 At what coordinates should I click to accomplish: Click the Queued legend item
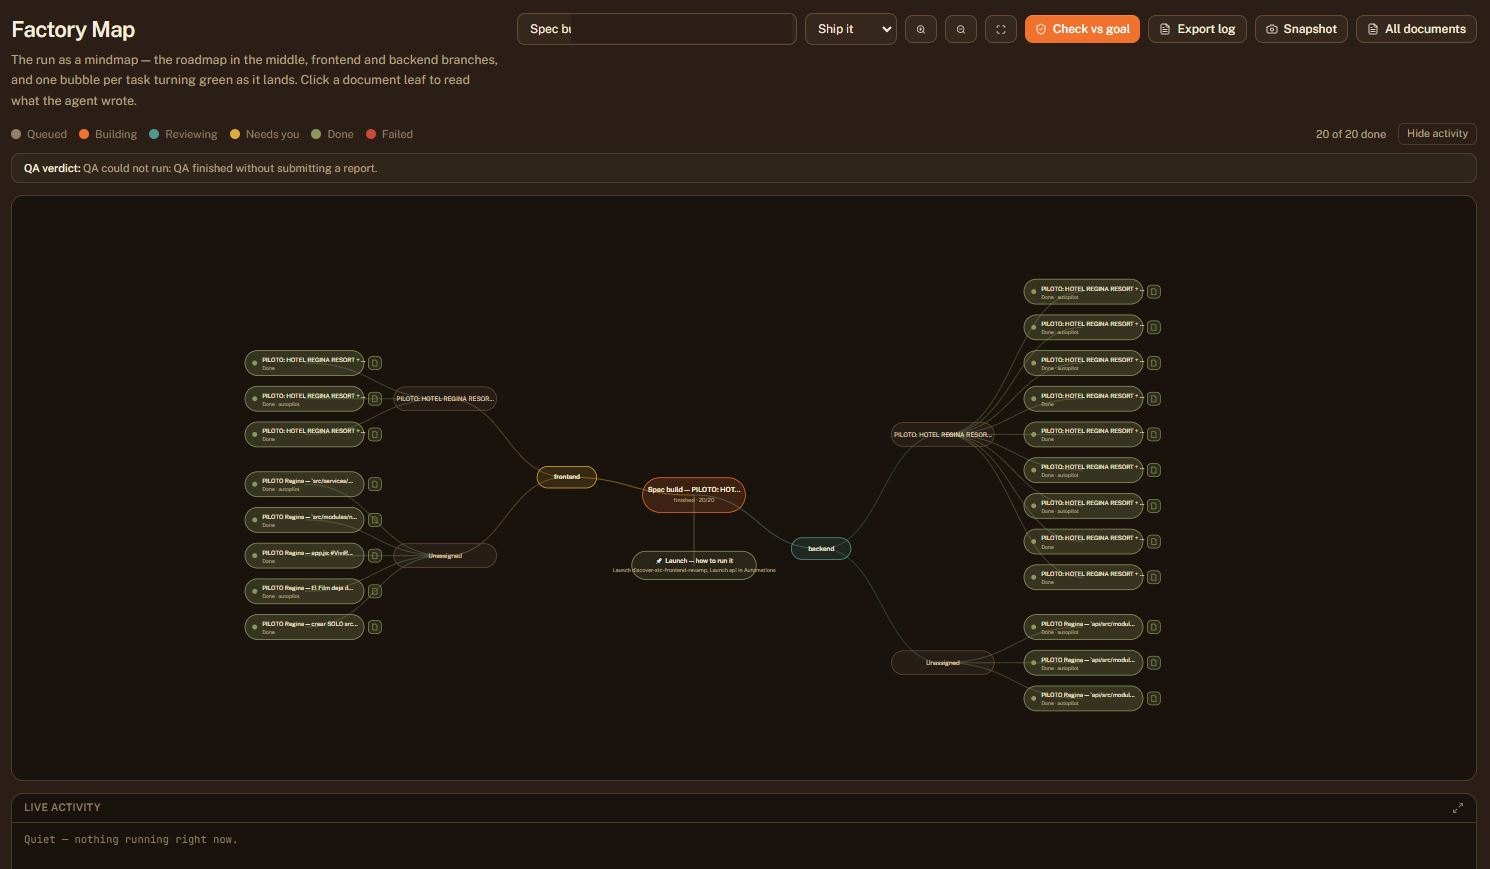pos(39,134)
